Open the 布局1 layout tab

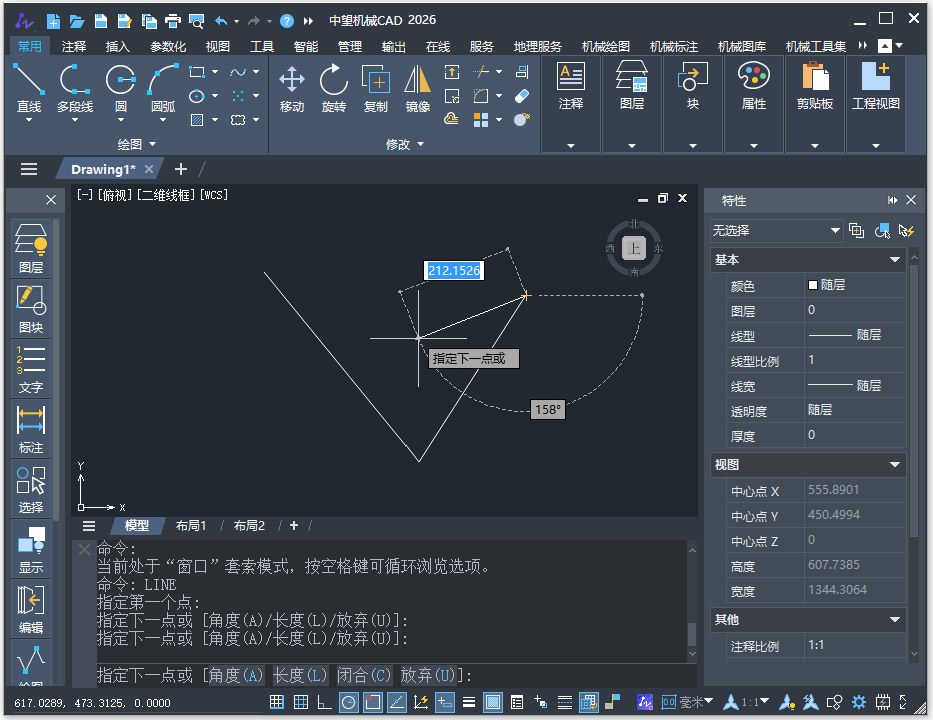point(191,525)
